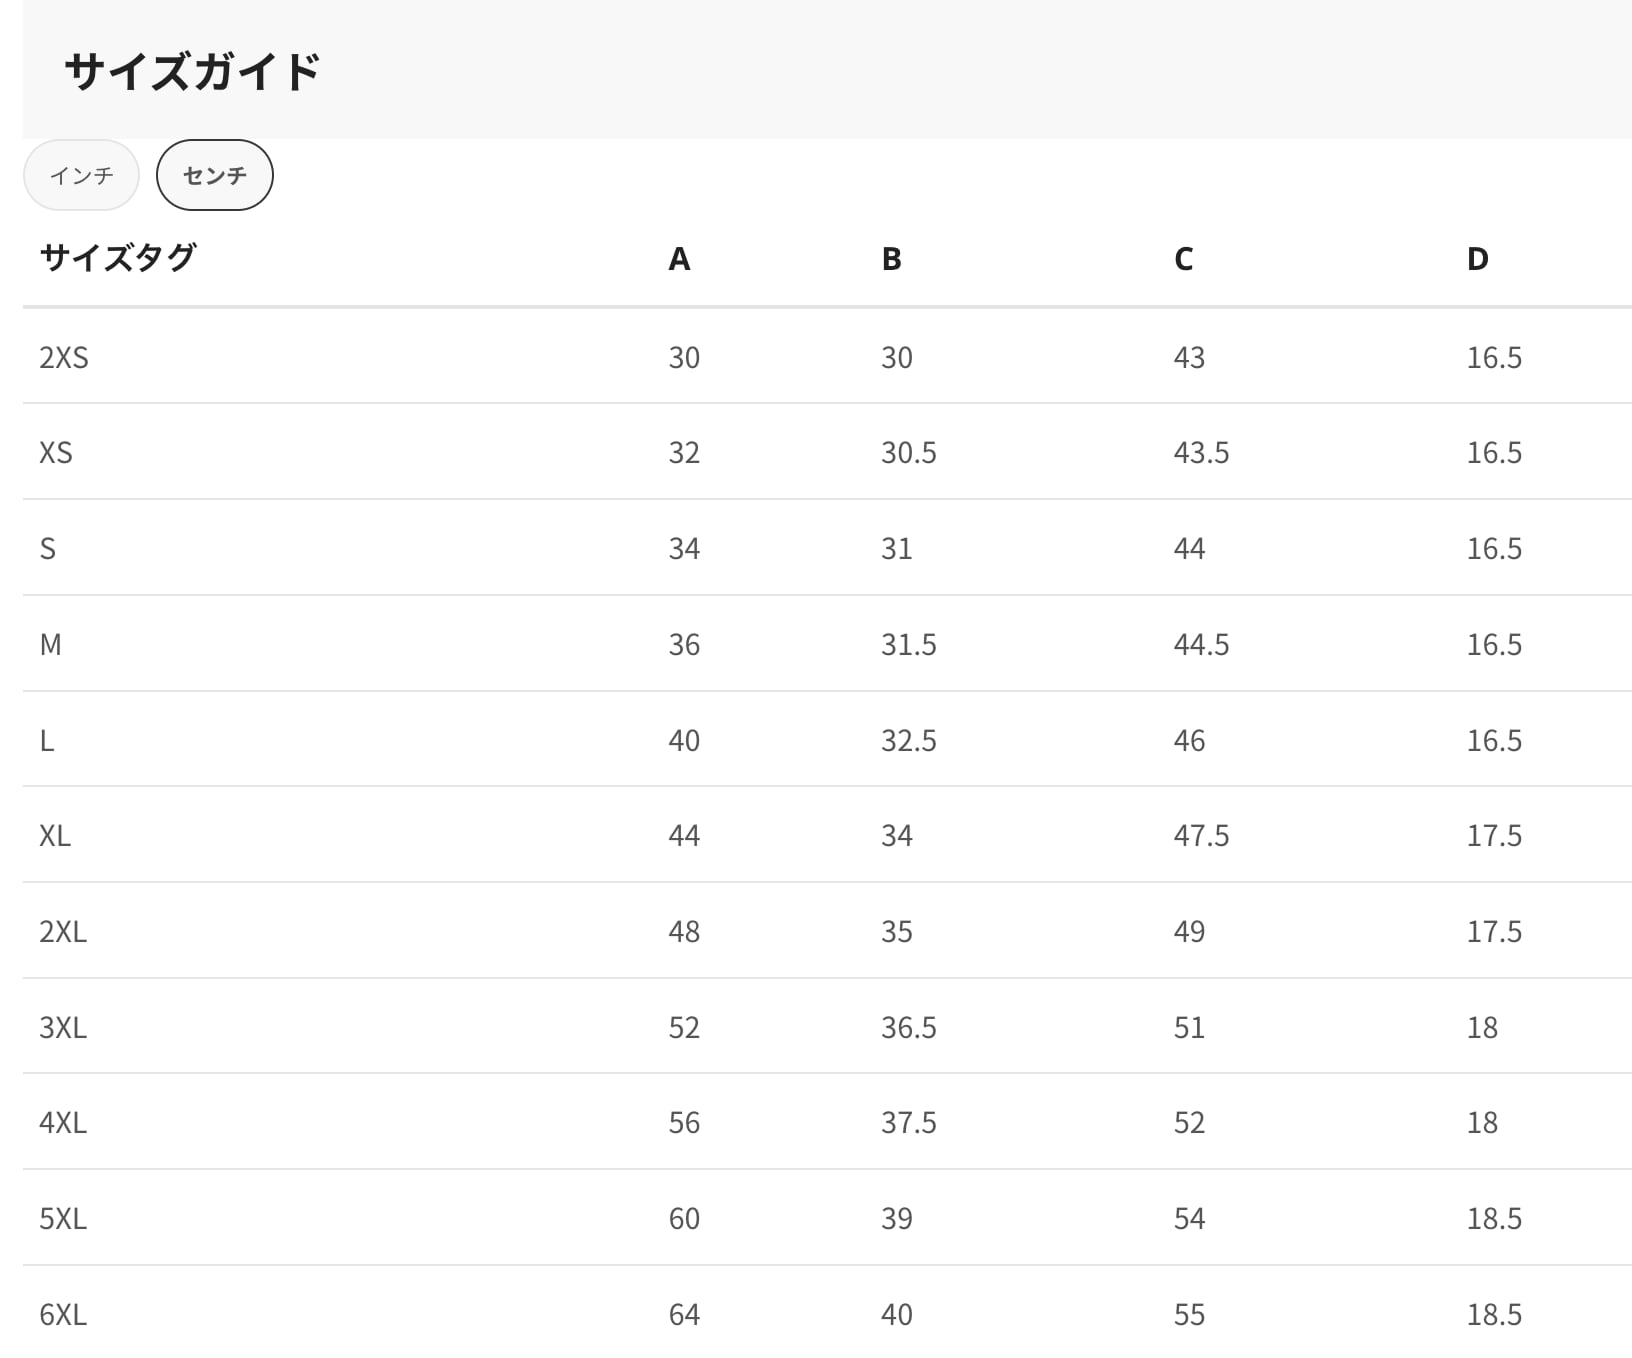The width and height of the screenshot is (1632, 1358).
Task: Switch units to インチ (inches)
Action: pyautogui.click(x=81, y=175)
